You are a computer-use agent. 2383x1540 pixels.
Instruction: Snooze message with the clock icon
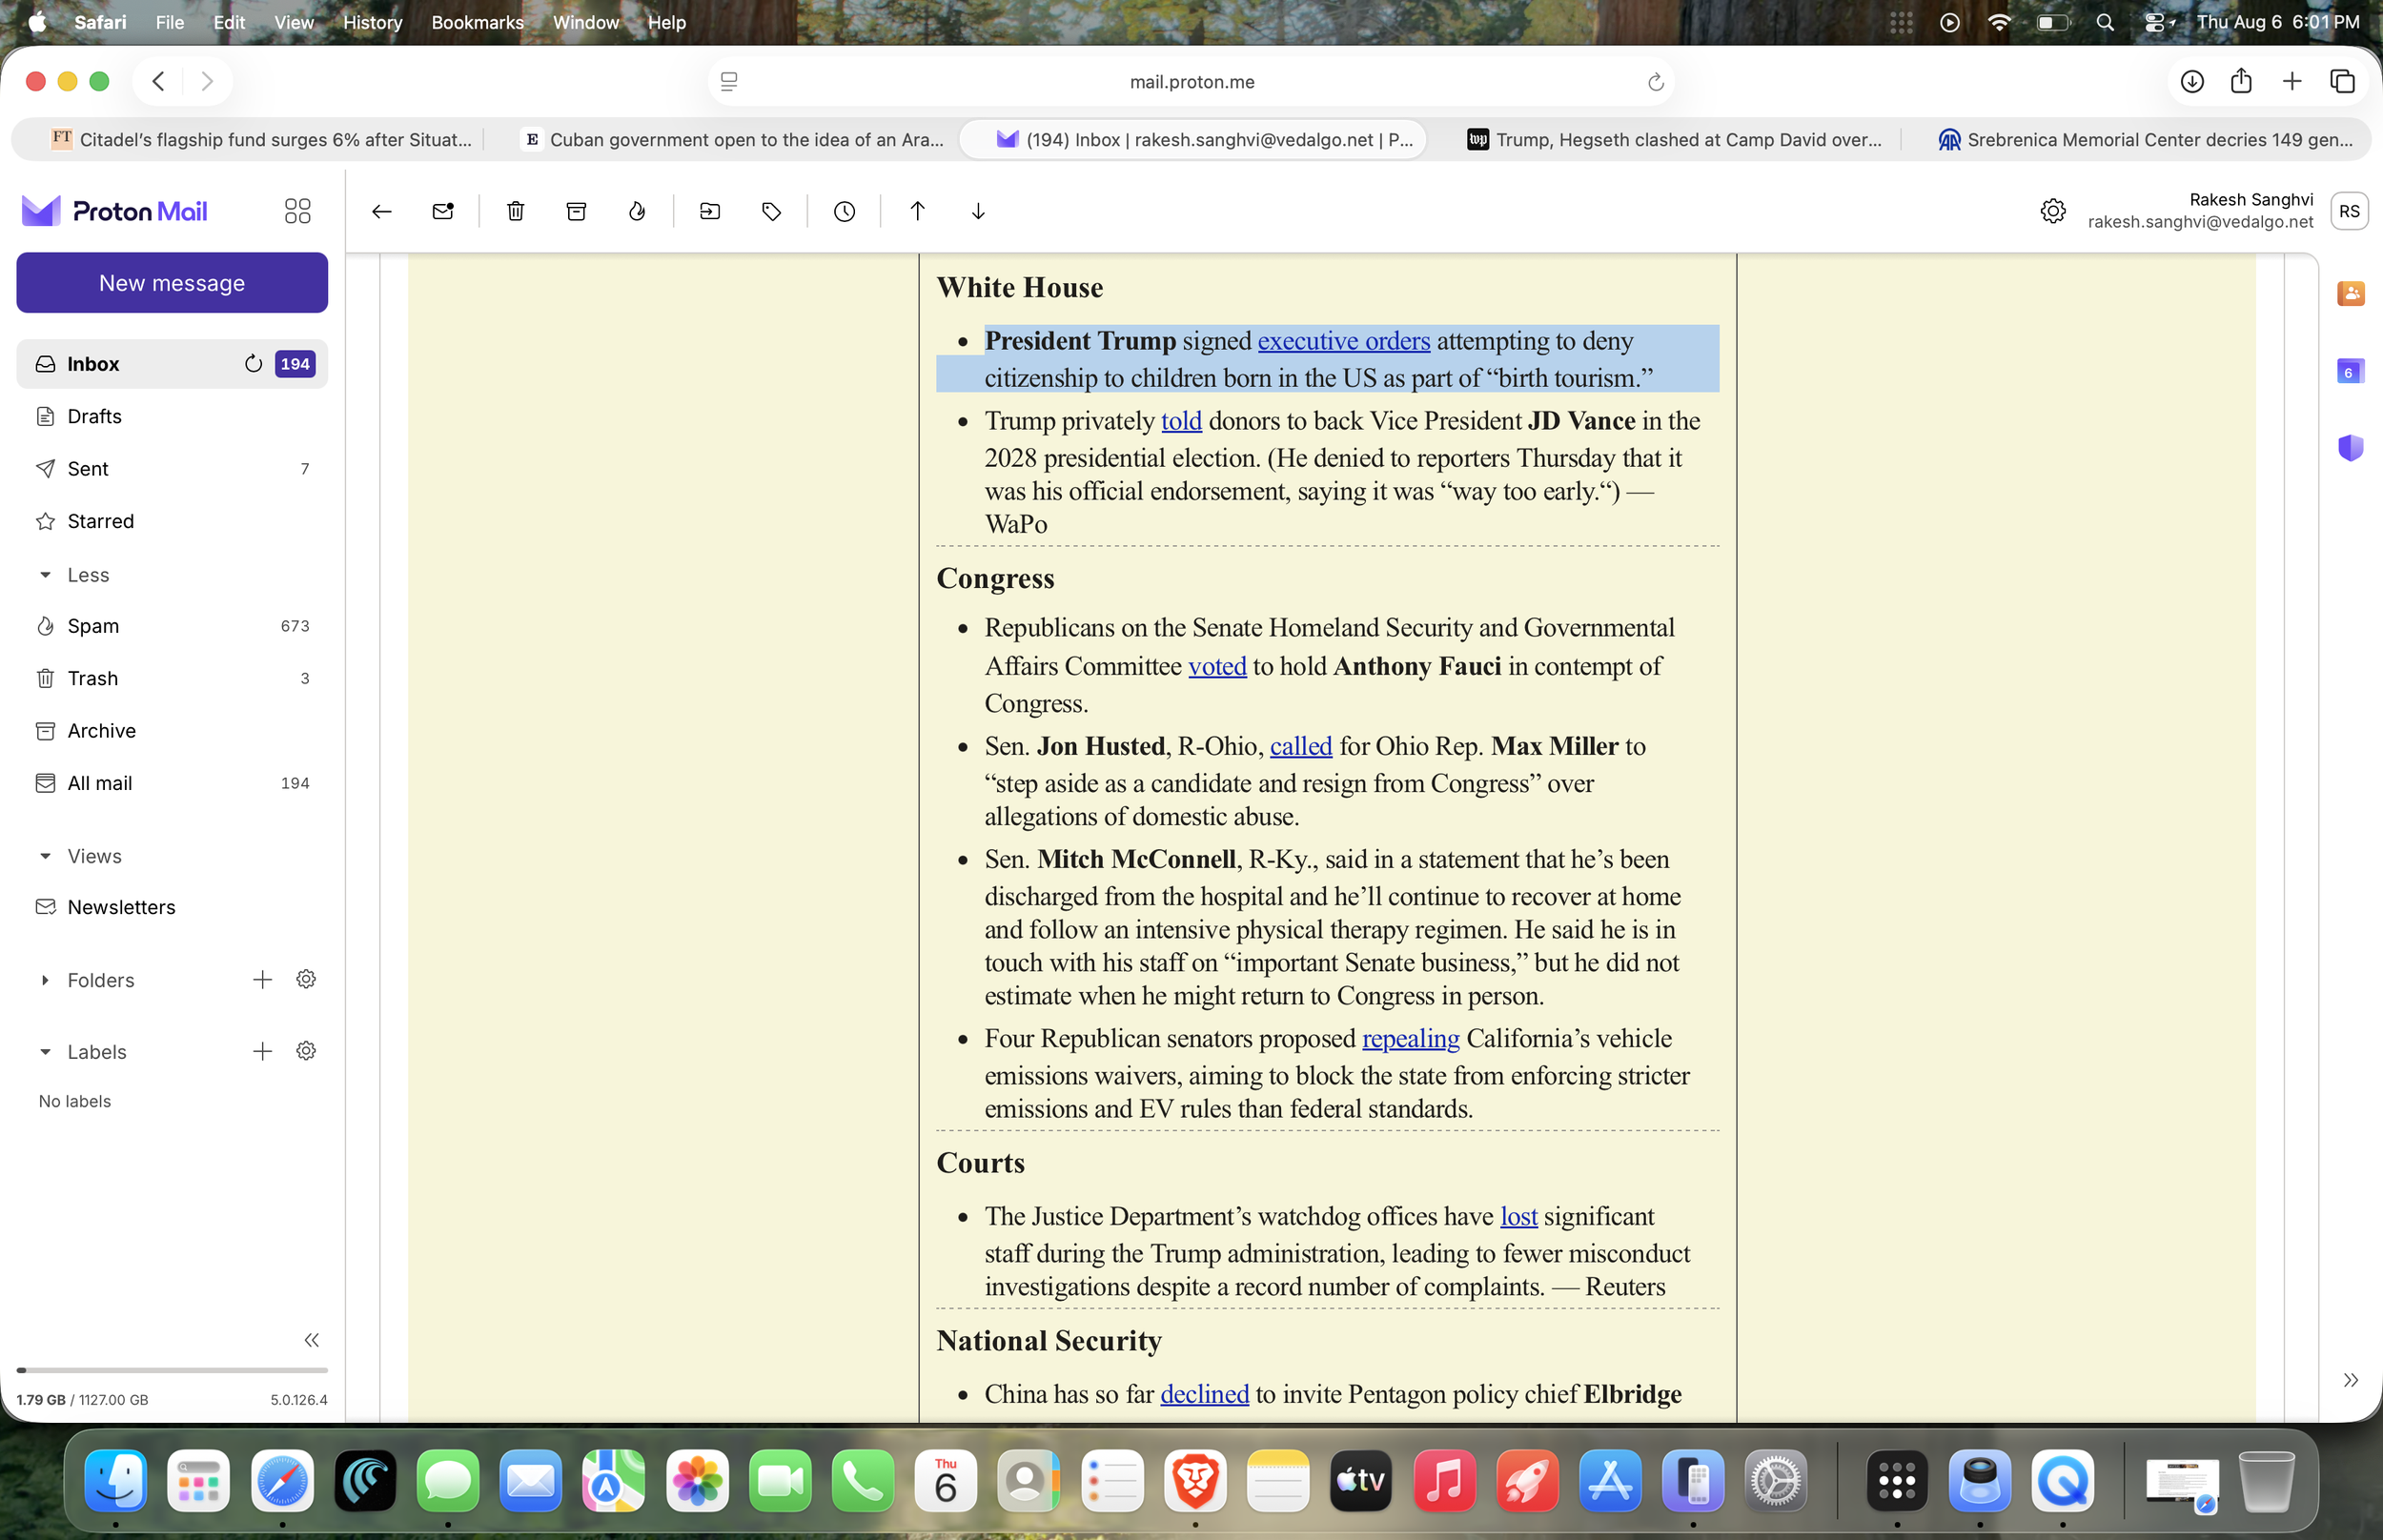click(844, 211)
